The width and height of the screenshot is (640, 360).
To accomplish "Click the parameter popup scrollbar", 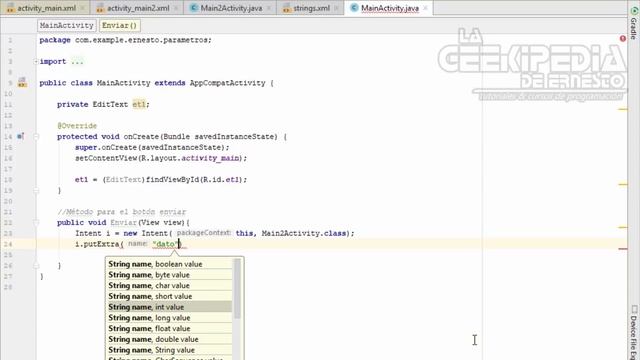I will [237, 289].
